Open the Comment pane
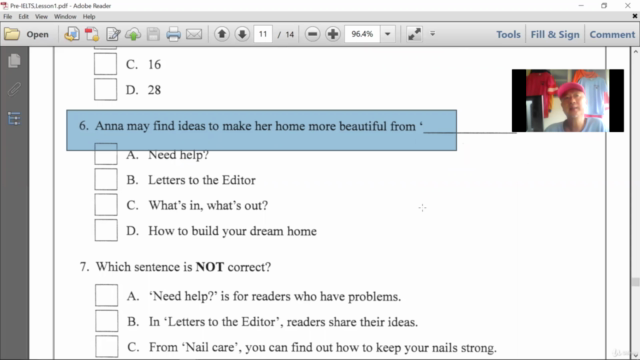 (612, 34)
